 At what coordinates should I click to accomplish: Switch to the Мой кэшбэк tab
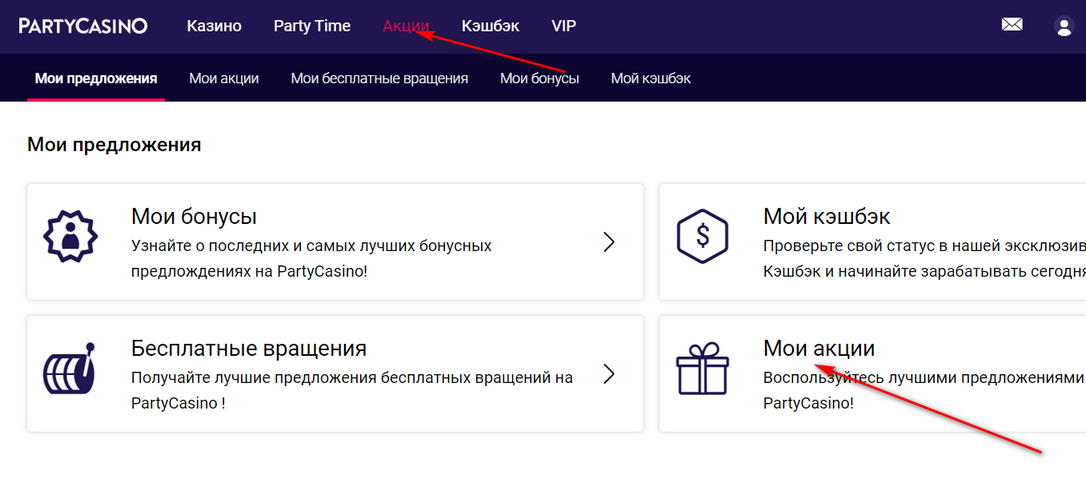(x=650, y=78)
